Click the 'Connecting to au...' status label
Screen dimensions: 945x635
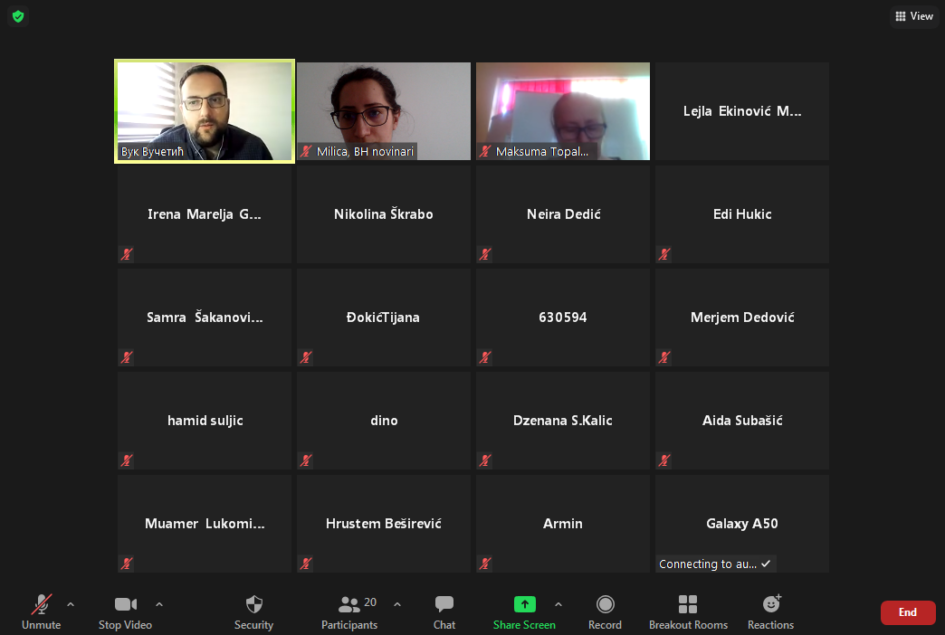pos(715,564)
